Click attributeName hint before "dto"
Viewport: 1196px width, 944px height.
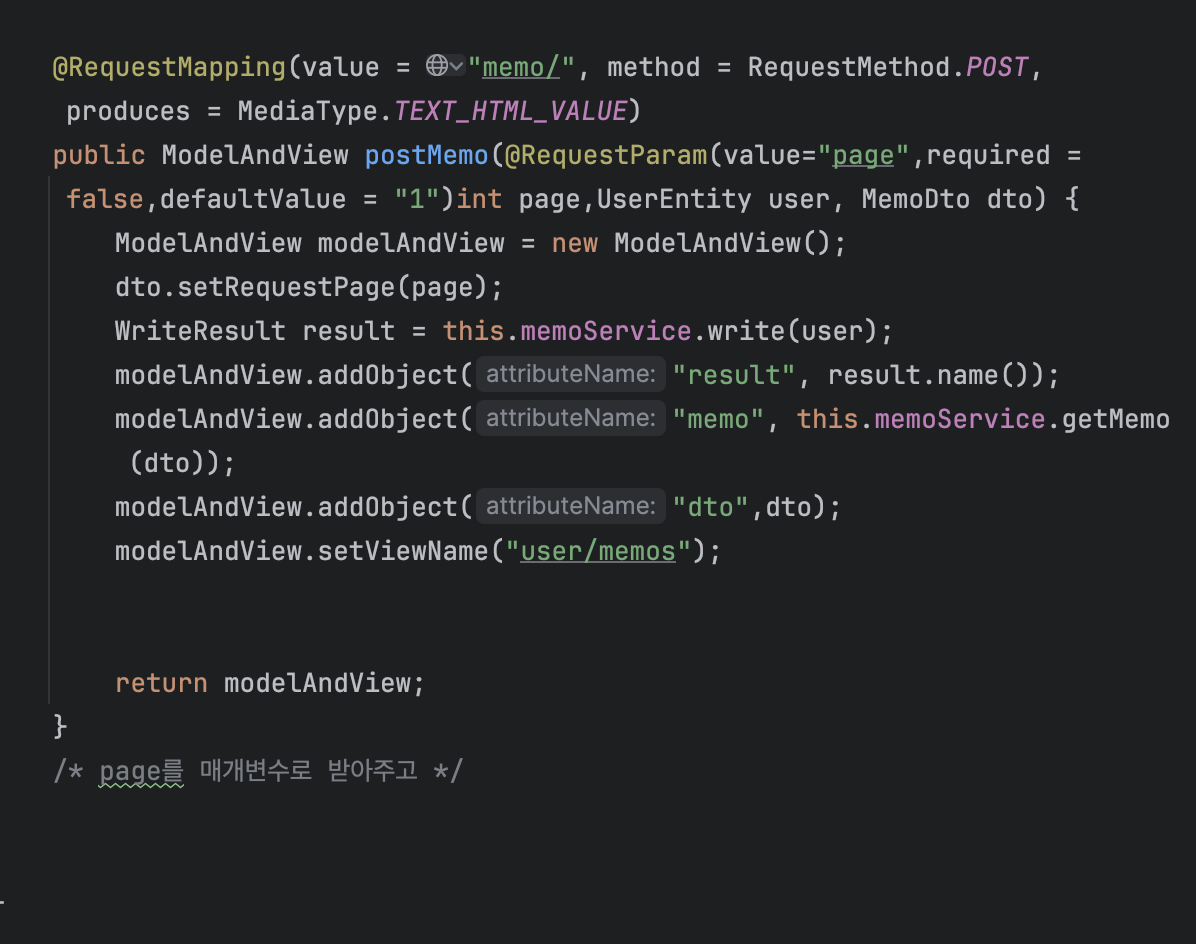571,506
